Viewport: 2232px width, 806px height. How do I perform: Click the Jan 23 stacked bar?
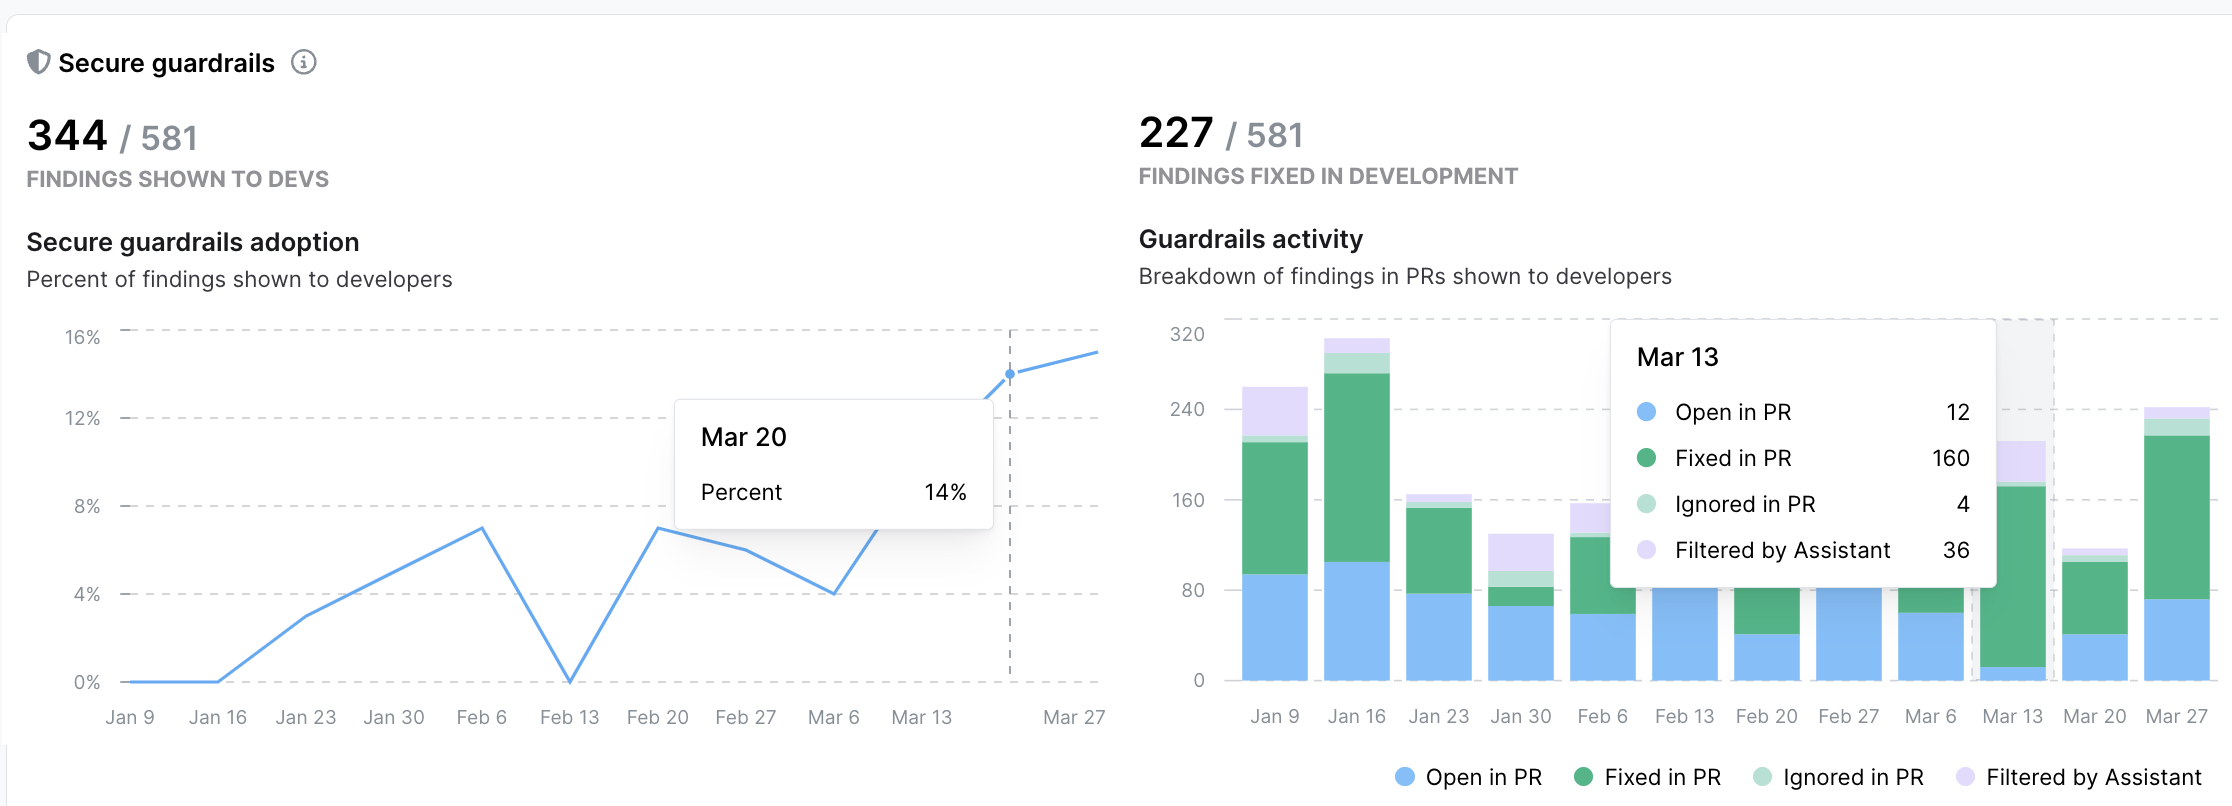coord(1438,588)
